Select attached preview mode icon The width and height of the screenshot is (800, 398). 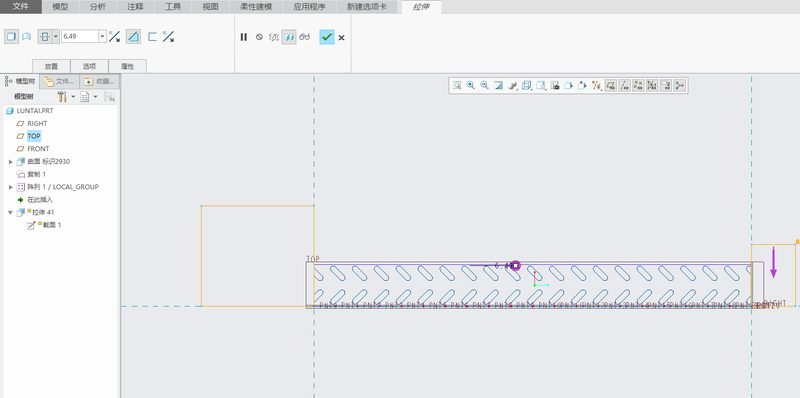[x=289, y=37]
